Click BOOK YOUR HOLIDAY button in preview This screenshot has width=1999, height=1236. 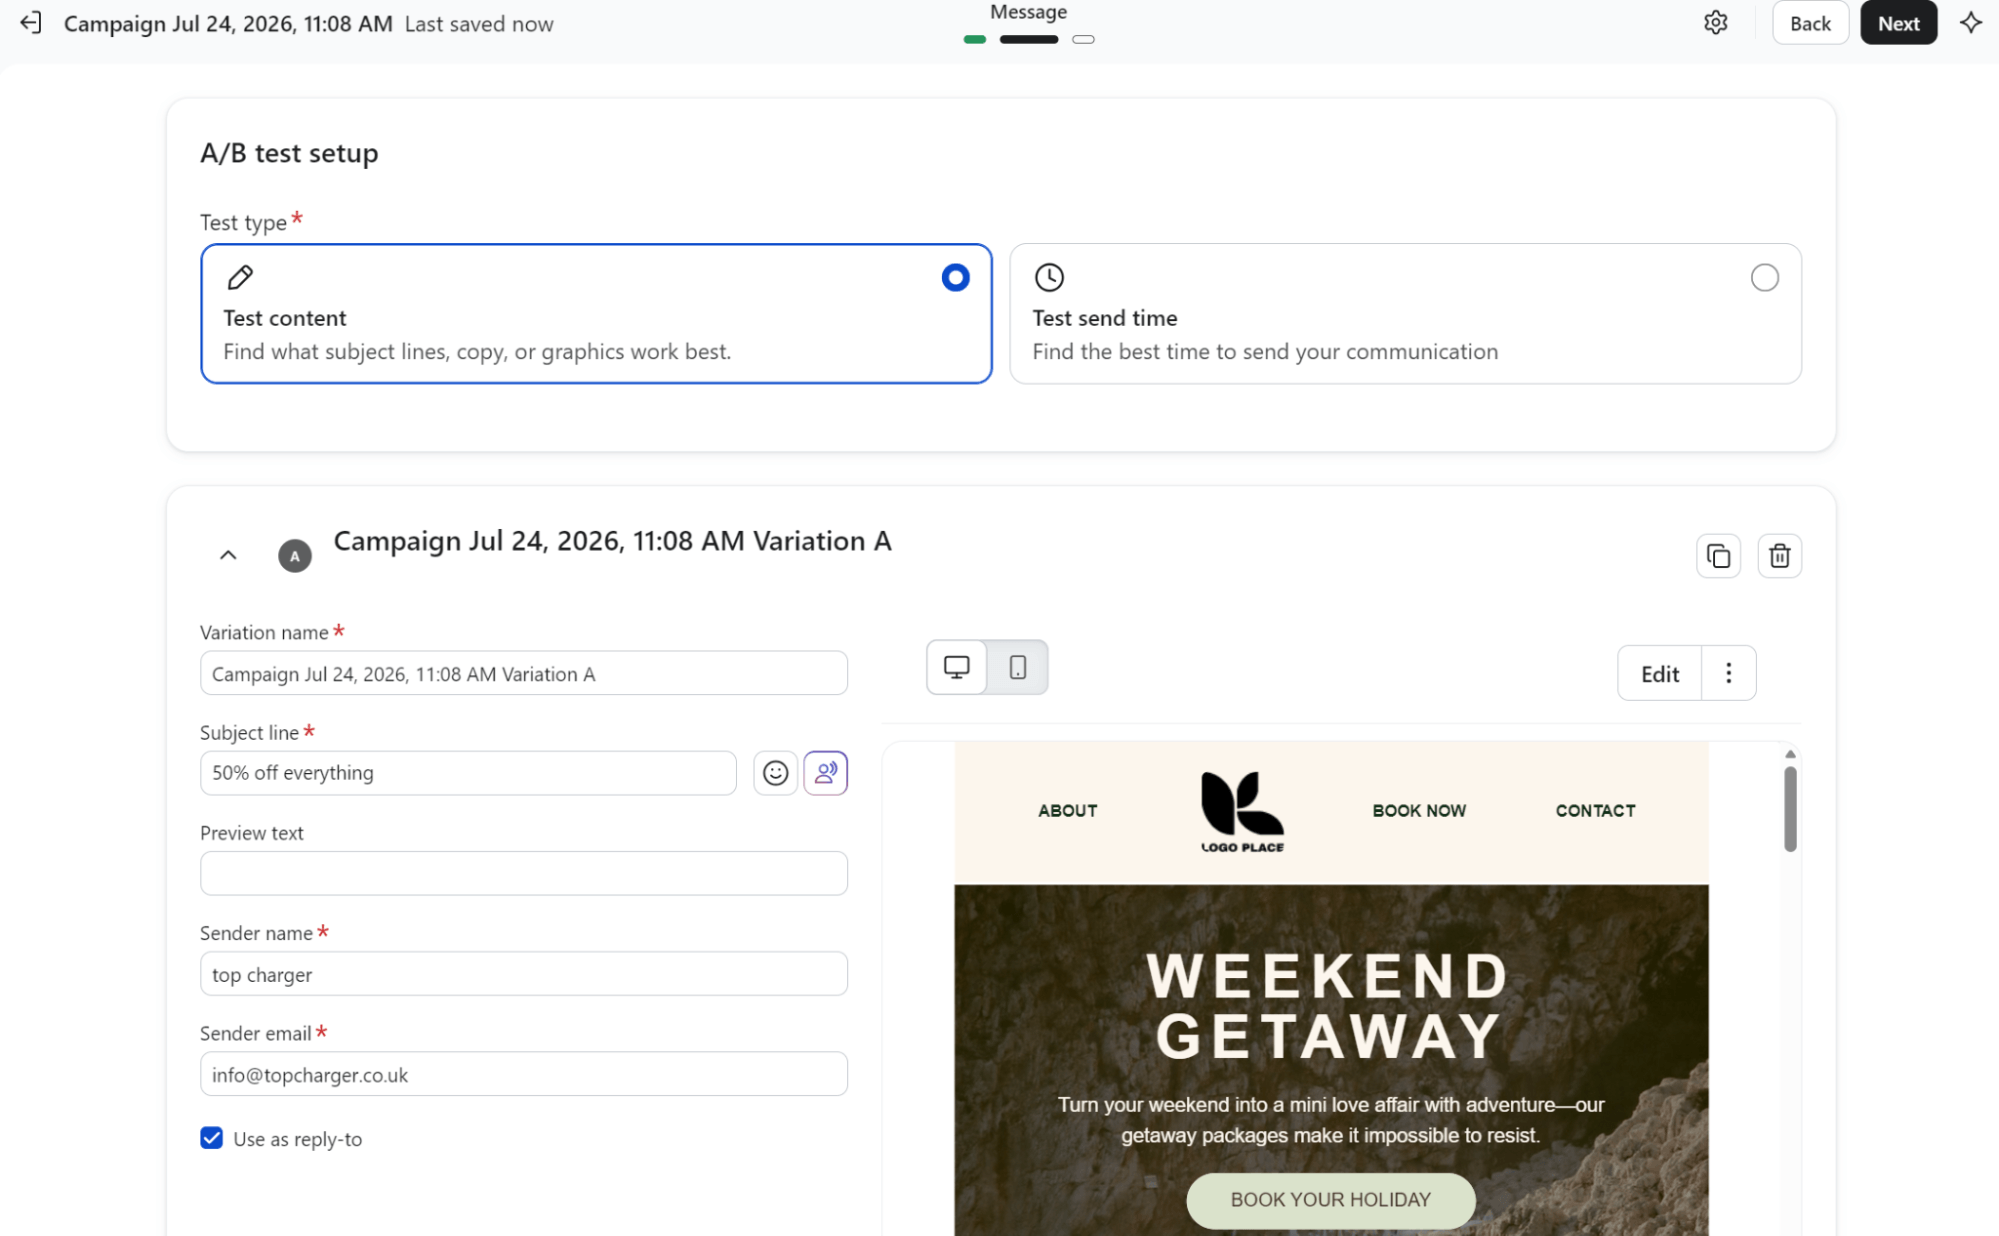pos(1330,1199)
